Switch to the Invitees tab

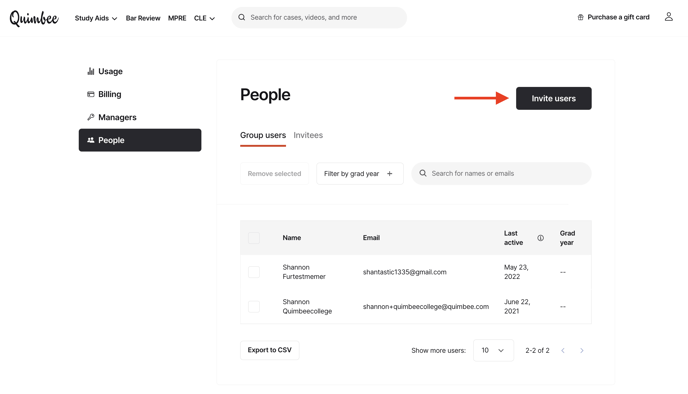[x=308, y=135]
